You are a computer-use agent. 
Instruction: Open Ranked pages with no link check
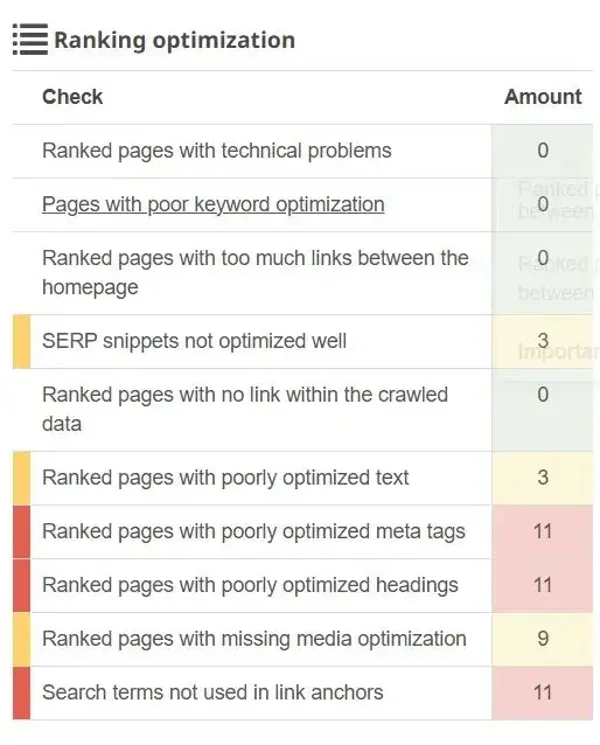coord(245,409)
